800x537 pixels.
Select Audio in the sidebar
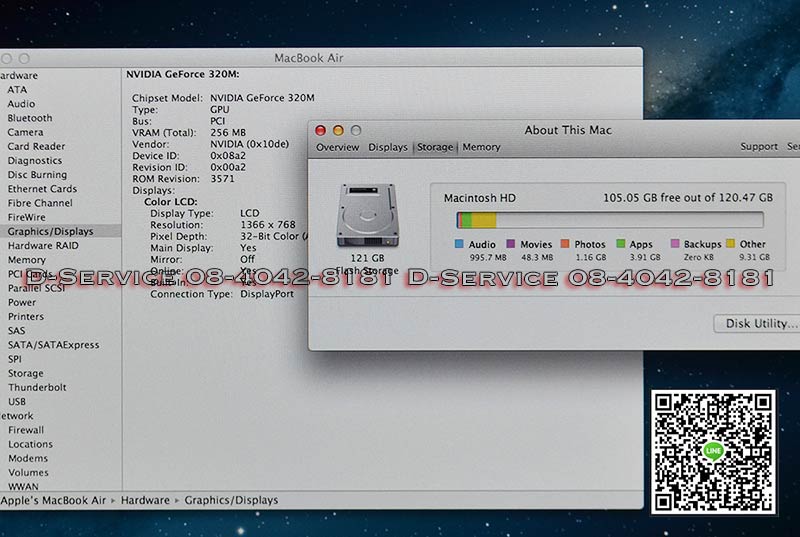click(x=21, y=104)
